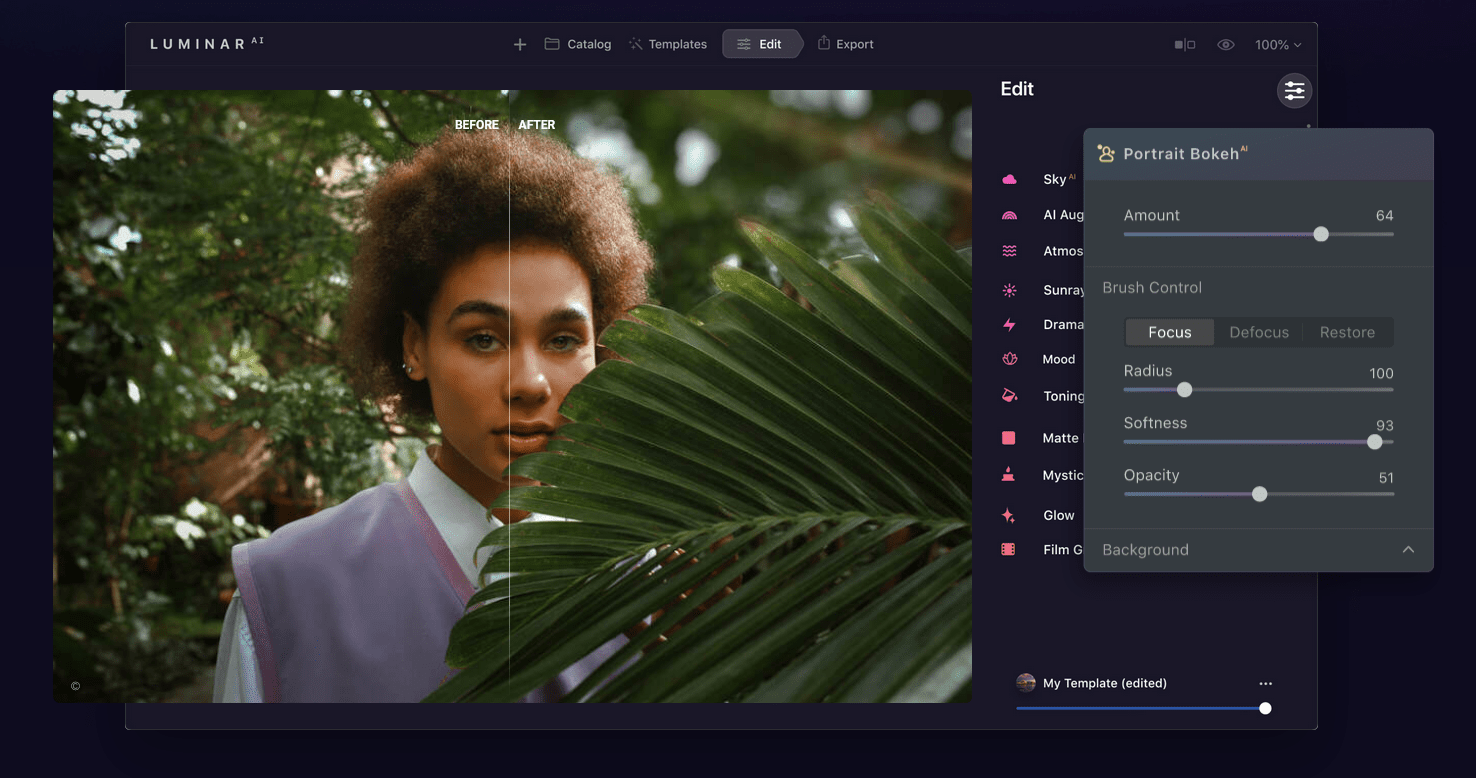Screen dimensions: 1476x778
Task: Select the Dramatic lightning bolt tool
Action: tap(1010, 324)
